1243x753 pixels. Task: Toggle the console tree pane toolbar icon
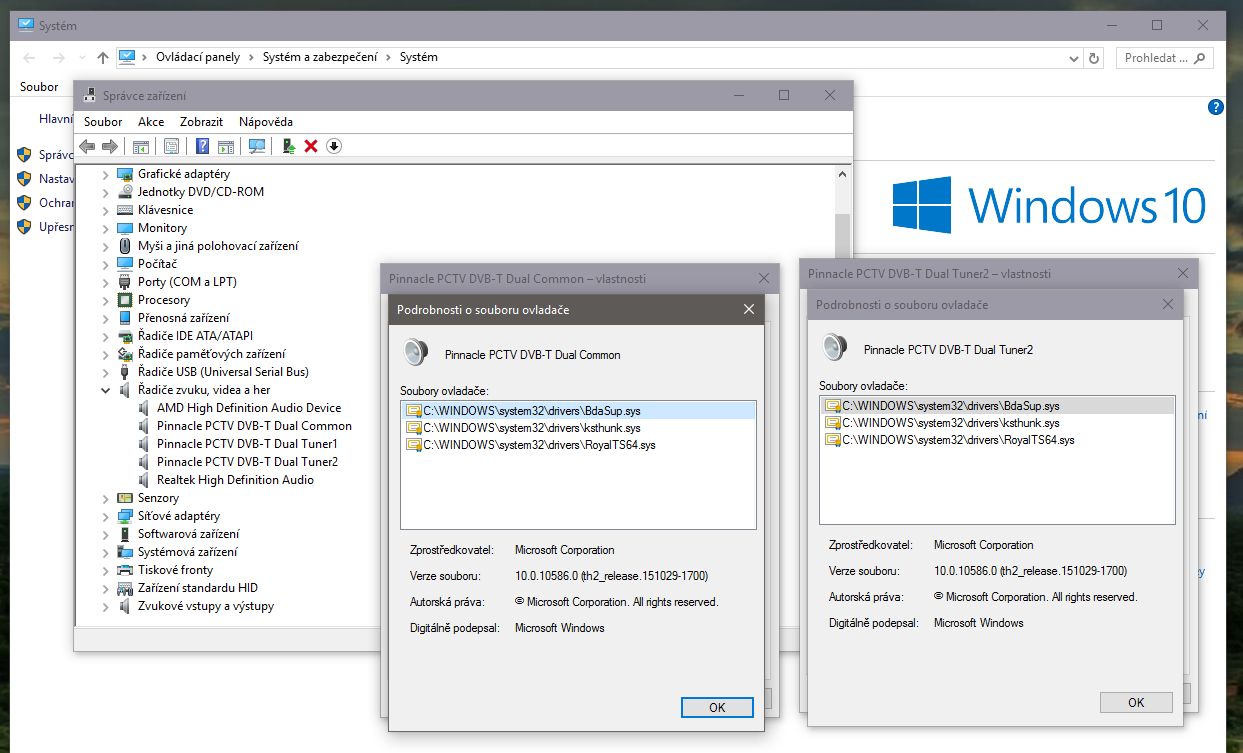pyautogui.click(x=141, y=146)
